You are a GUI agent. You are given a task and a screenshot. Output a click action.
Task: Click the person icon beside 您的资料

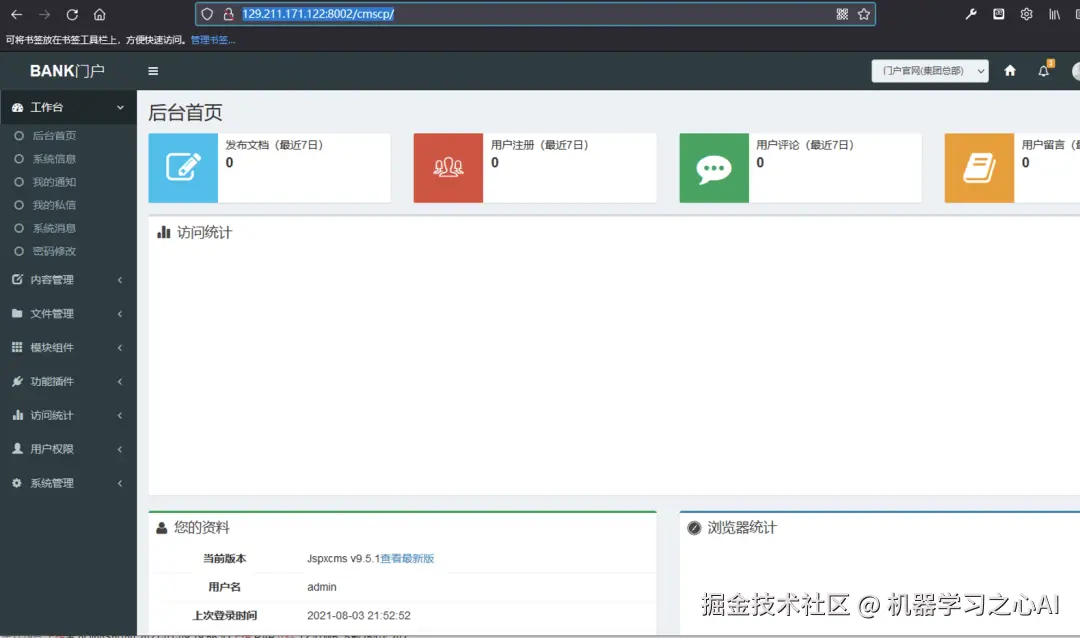point(162,528)
